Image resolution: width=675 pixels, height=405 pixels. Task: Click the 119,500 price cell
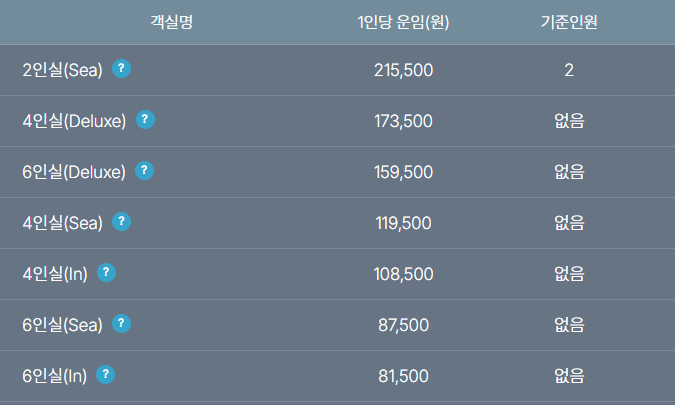point(403,223)
